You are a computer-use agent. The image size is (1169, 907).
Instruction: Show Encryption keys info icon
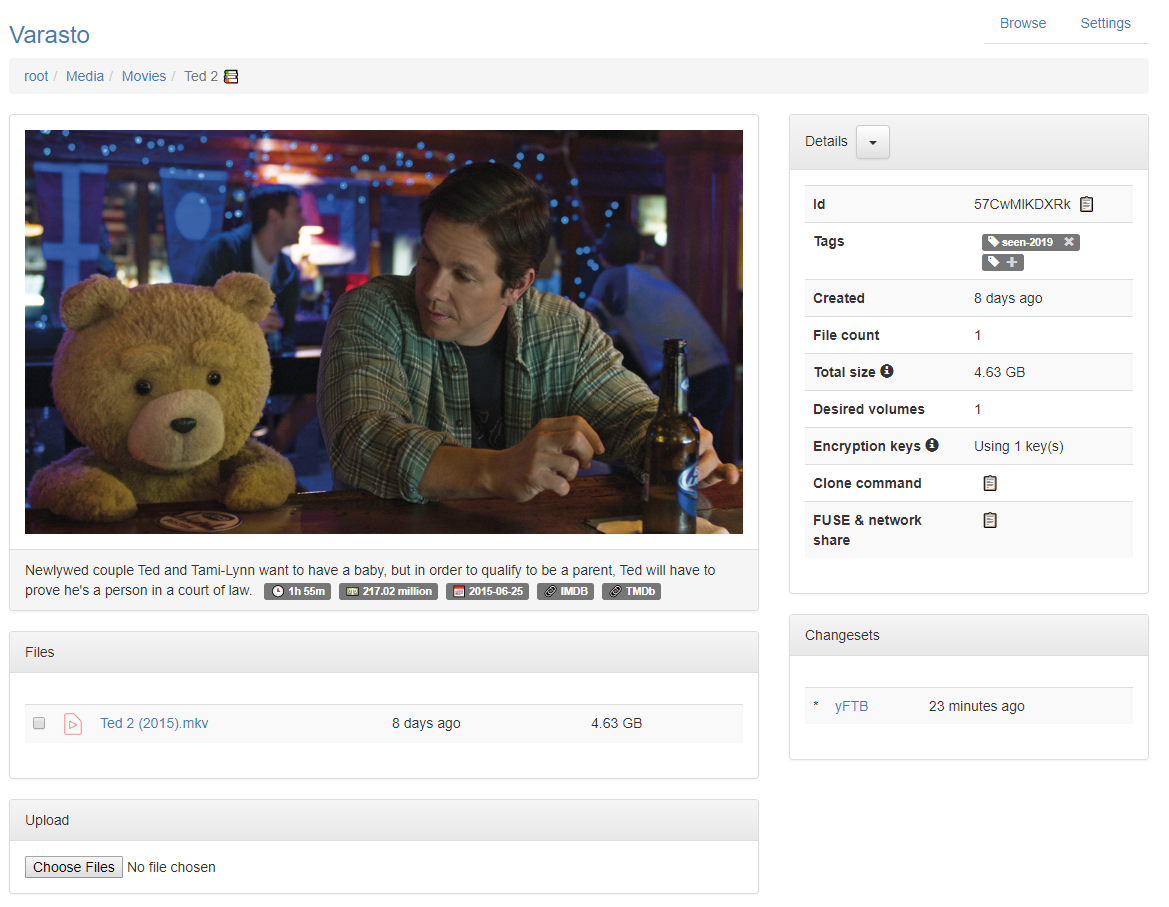(x=932, y=445)
